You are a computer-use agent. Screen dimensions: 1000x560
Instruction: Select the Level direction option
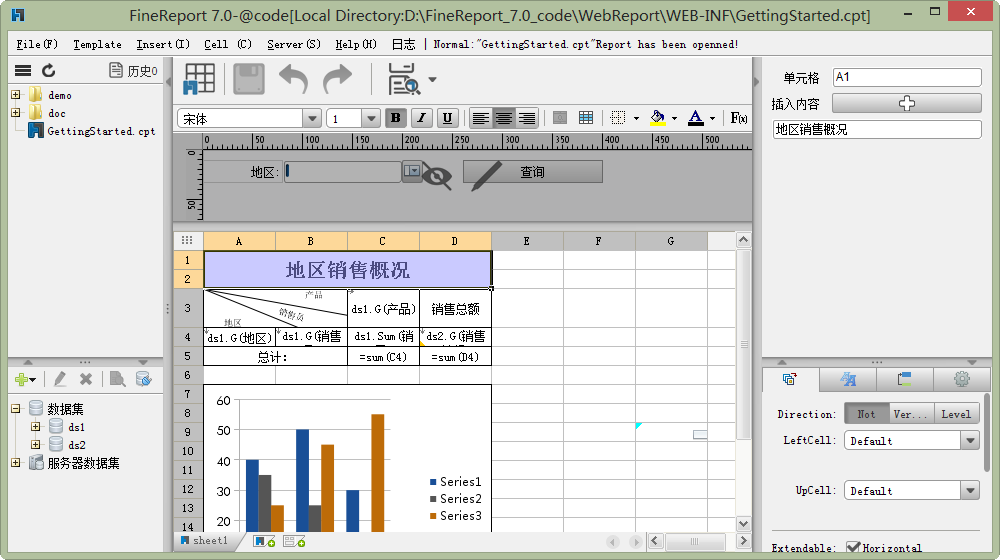[956, 414]
